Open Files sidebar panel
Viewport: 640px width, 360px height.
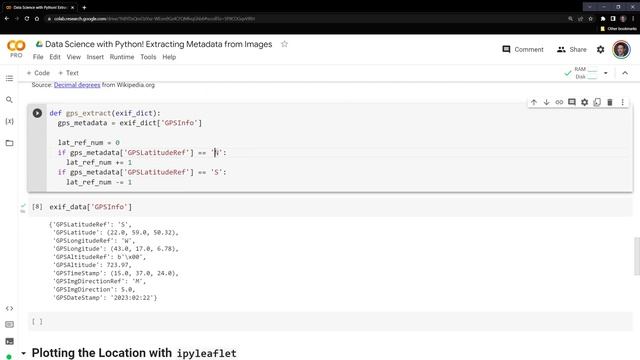coord(9,143)
